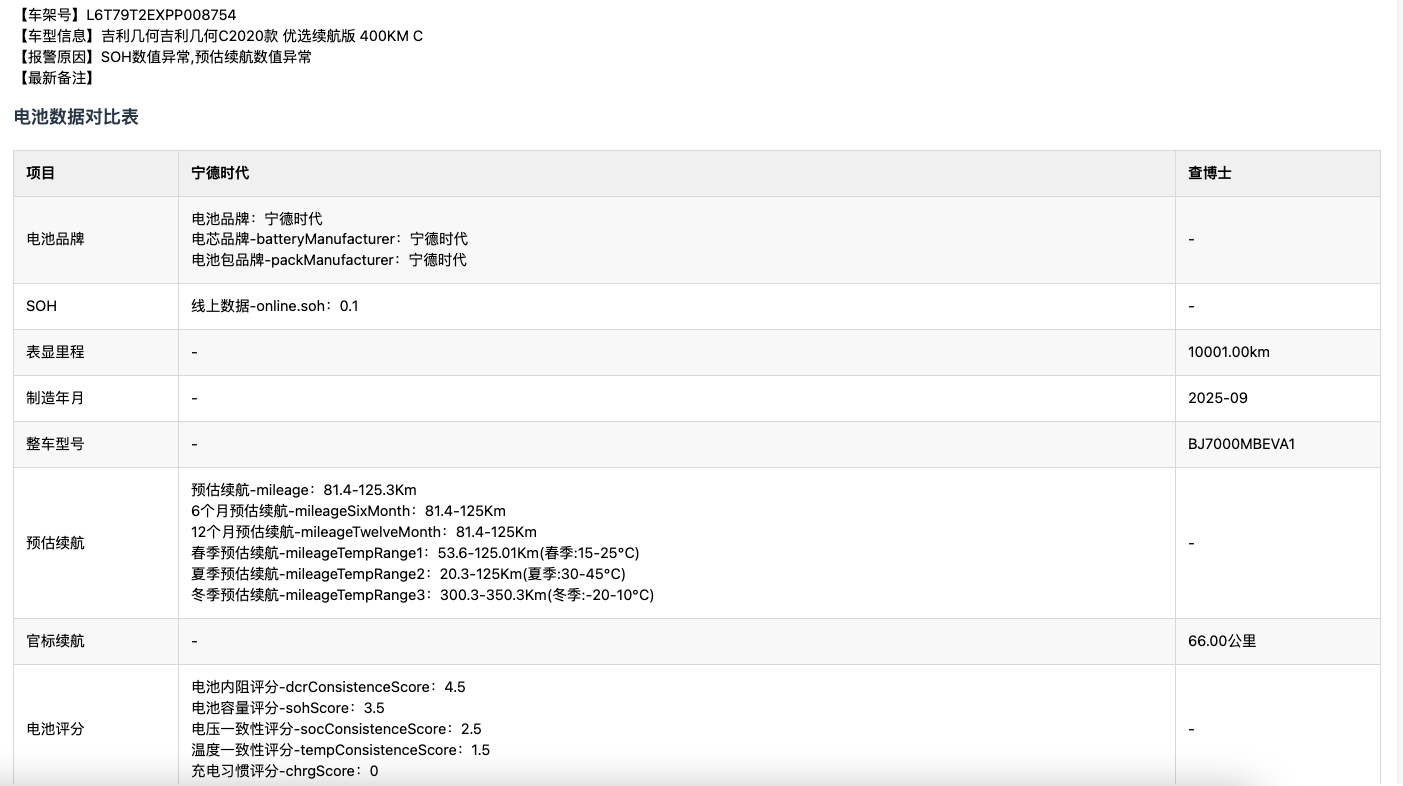Click the 制造年月 row label
The height and width of the screenshot is (786, 1403).
coord(55,399)
